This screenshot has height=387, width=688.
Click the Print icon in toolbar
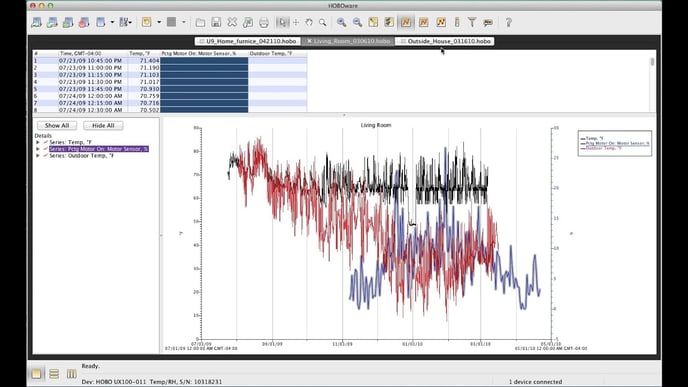[x=264, y=22]
